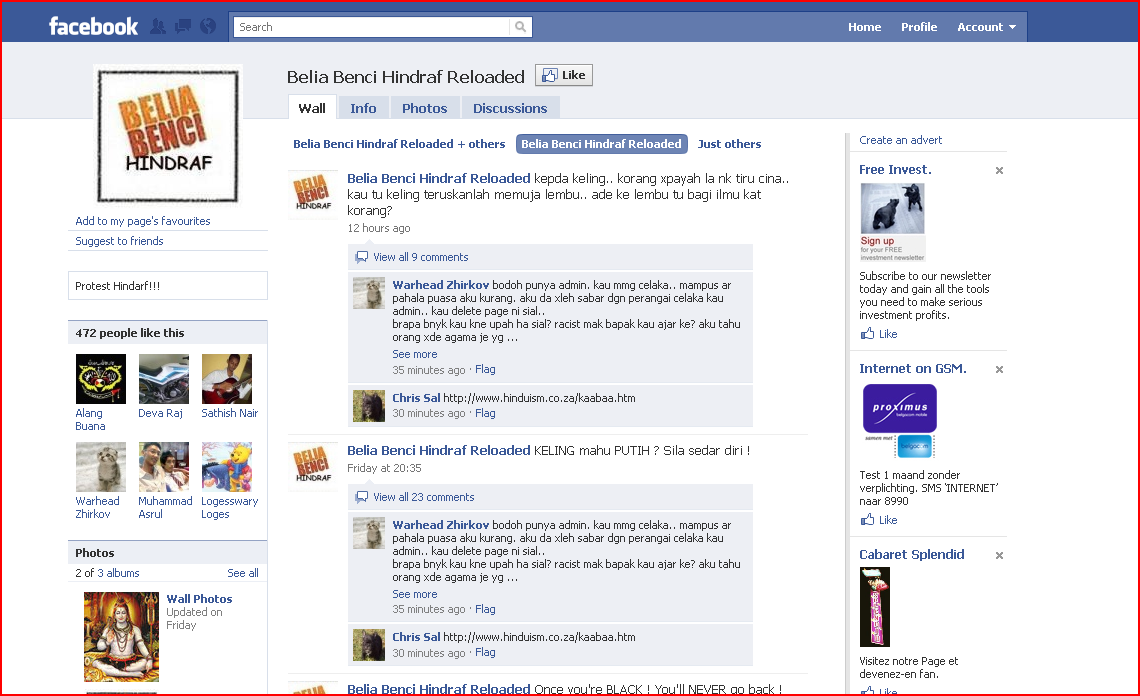Click the Like button next to page title
Viewport: 1140px width, 696px height.
(564, 75)
